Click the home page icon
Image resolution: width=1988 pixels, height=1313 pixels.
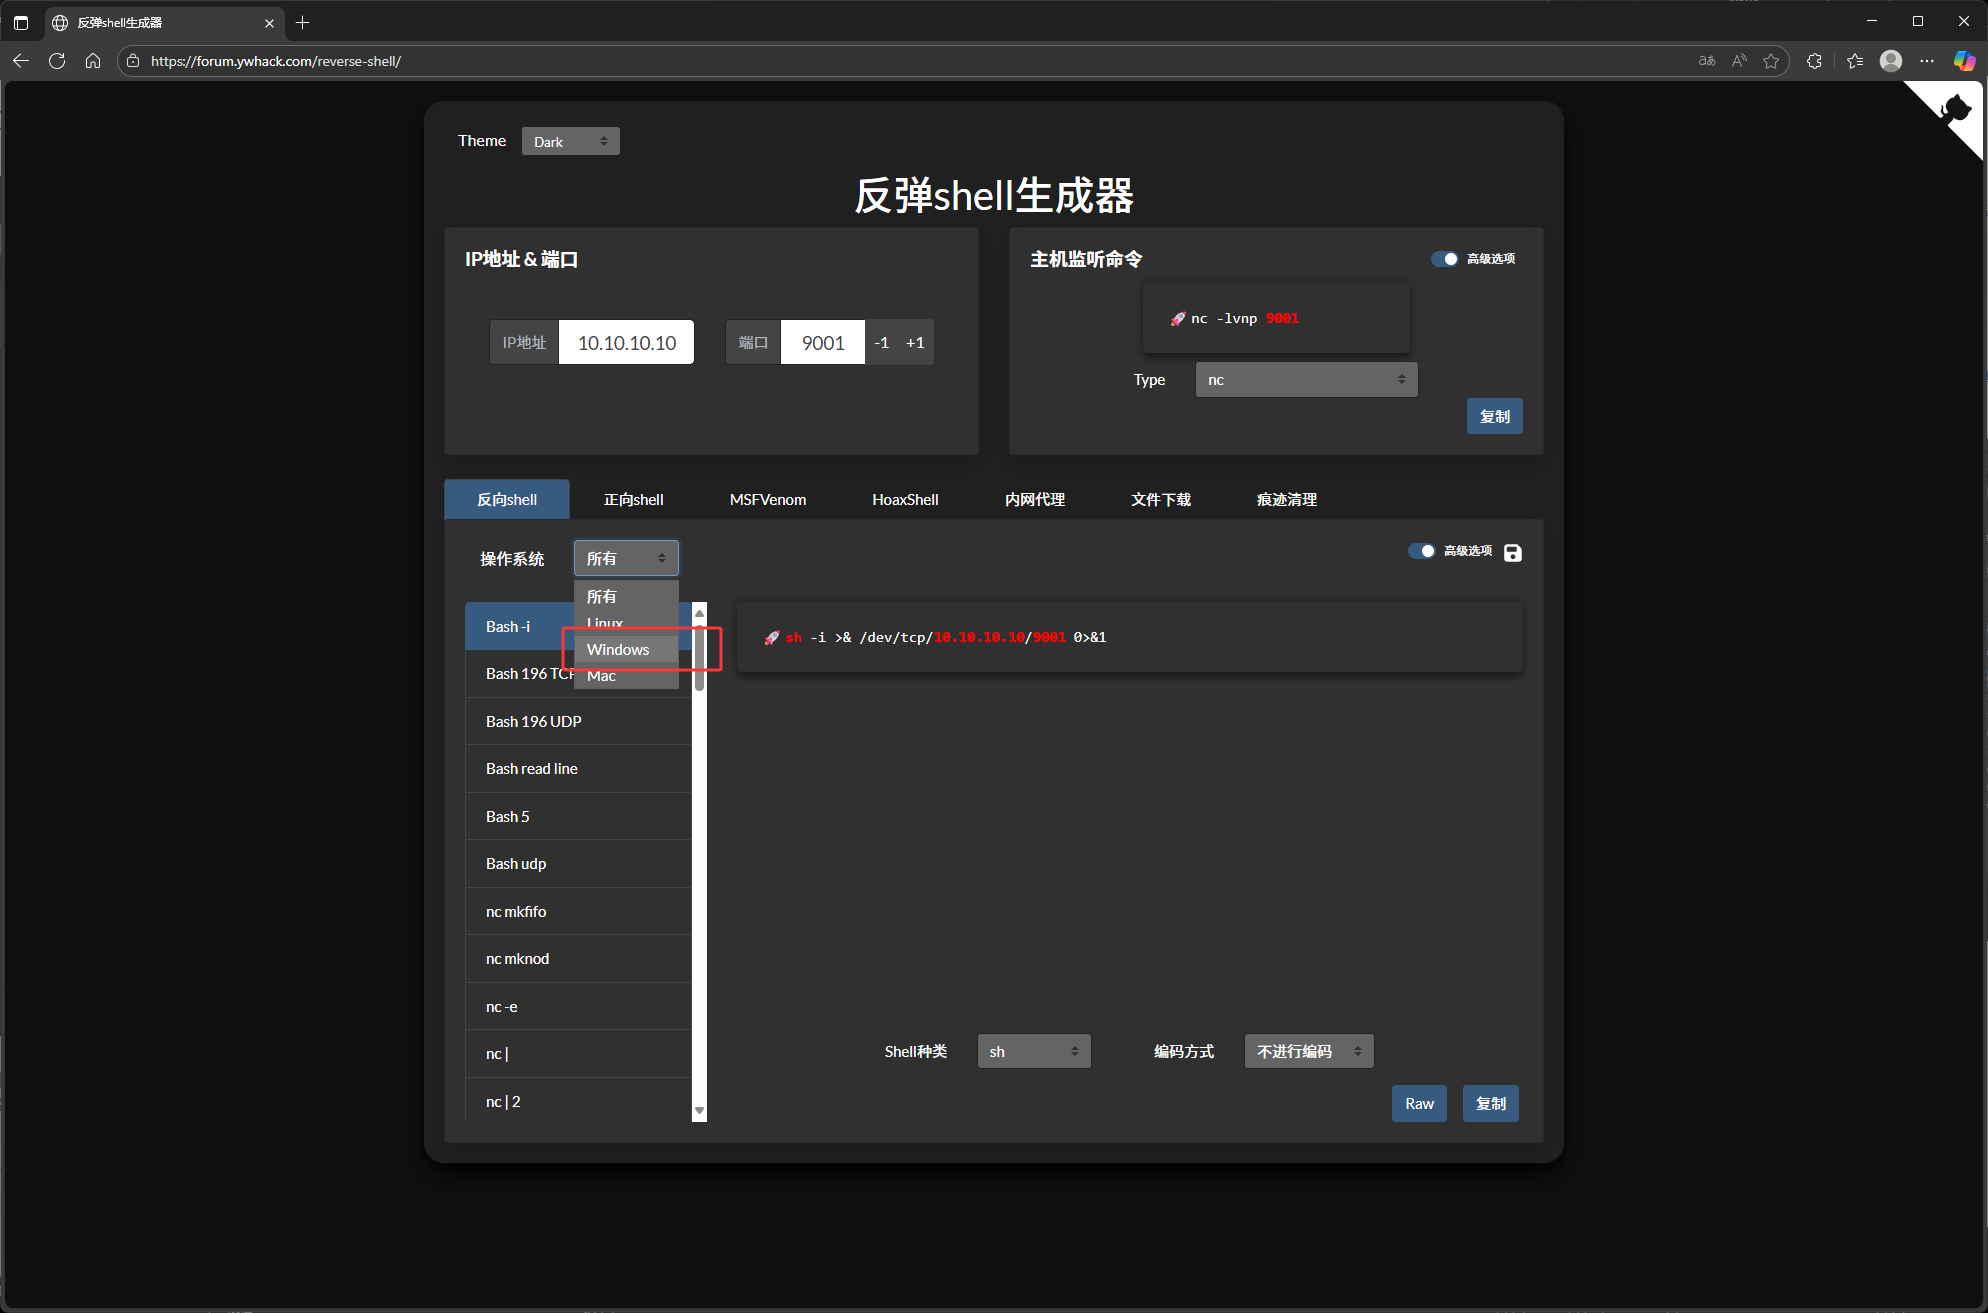coord(93,61)
